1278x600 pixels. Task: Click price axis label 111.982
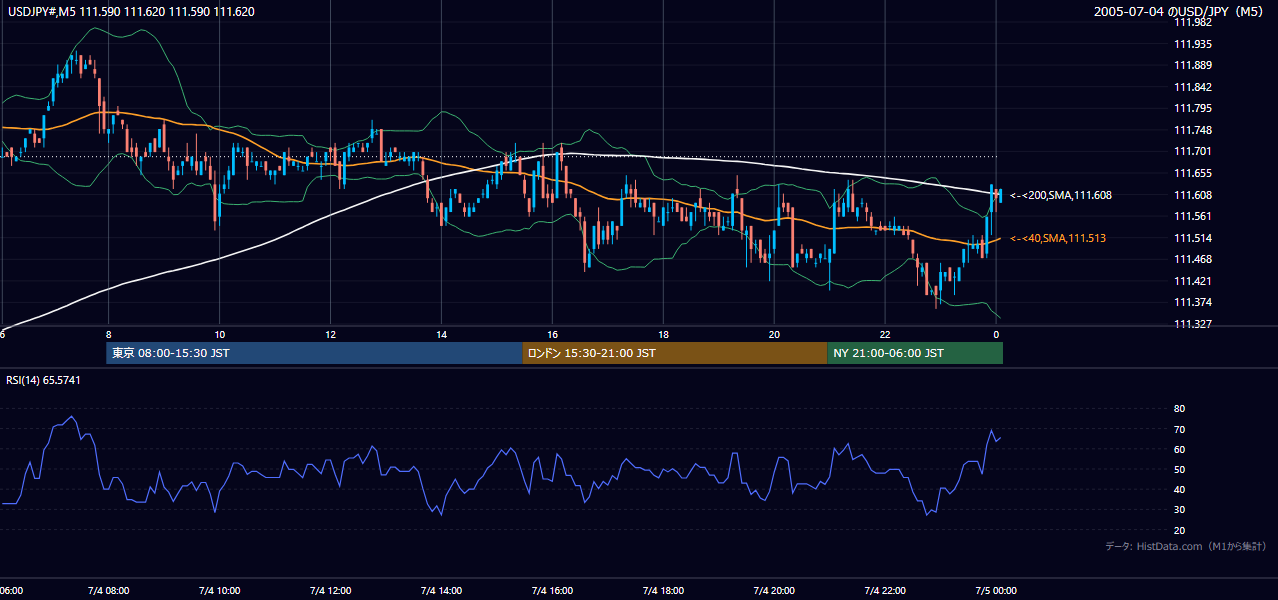point(1193,23)
